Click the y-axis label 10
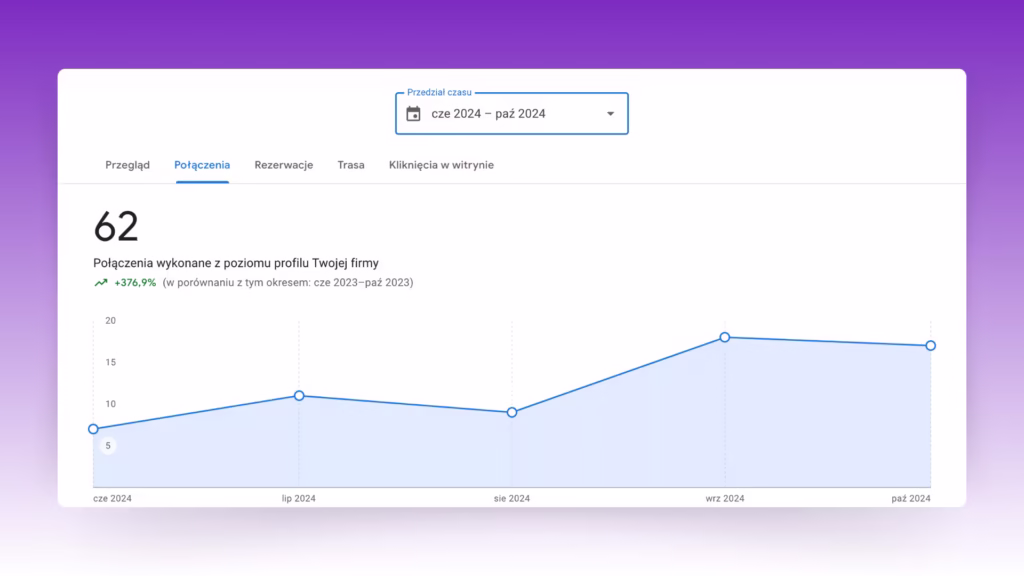Screen dimensions: 1024x576 pyautogui.click(x=110, y=404)
